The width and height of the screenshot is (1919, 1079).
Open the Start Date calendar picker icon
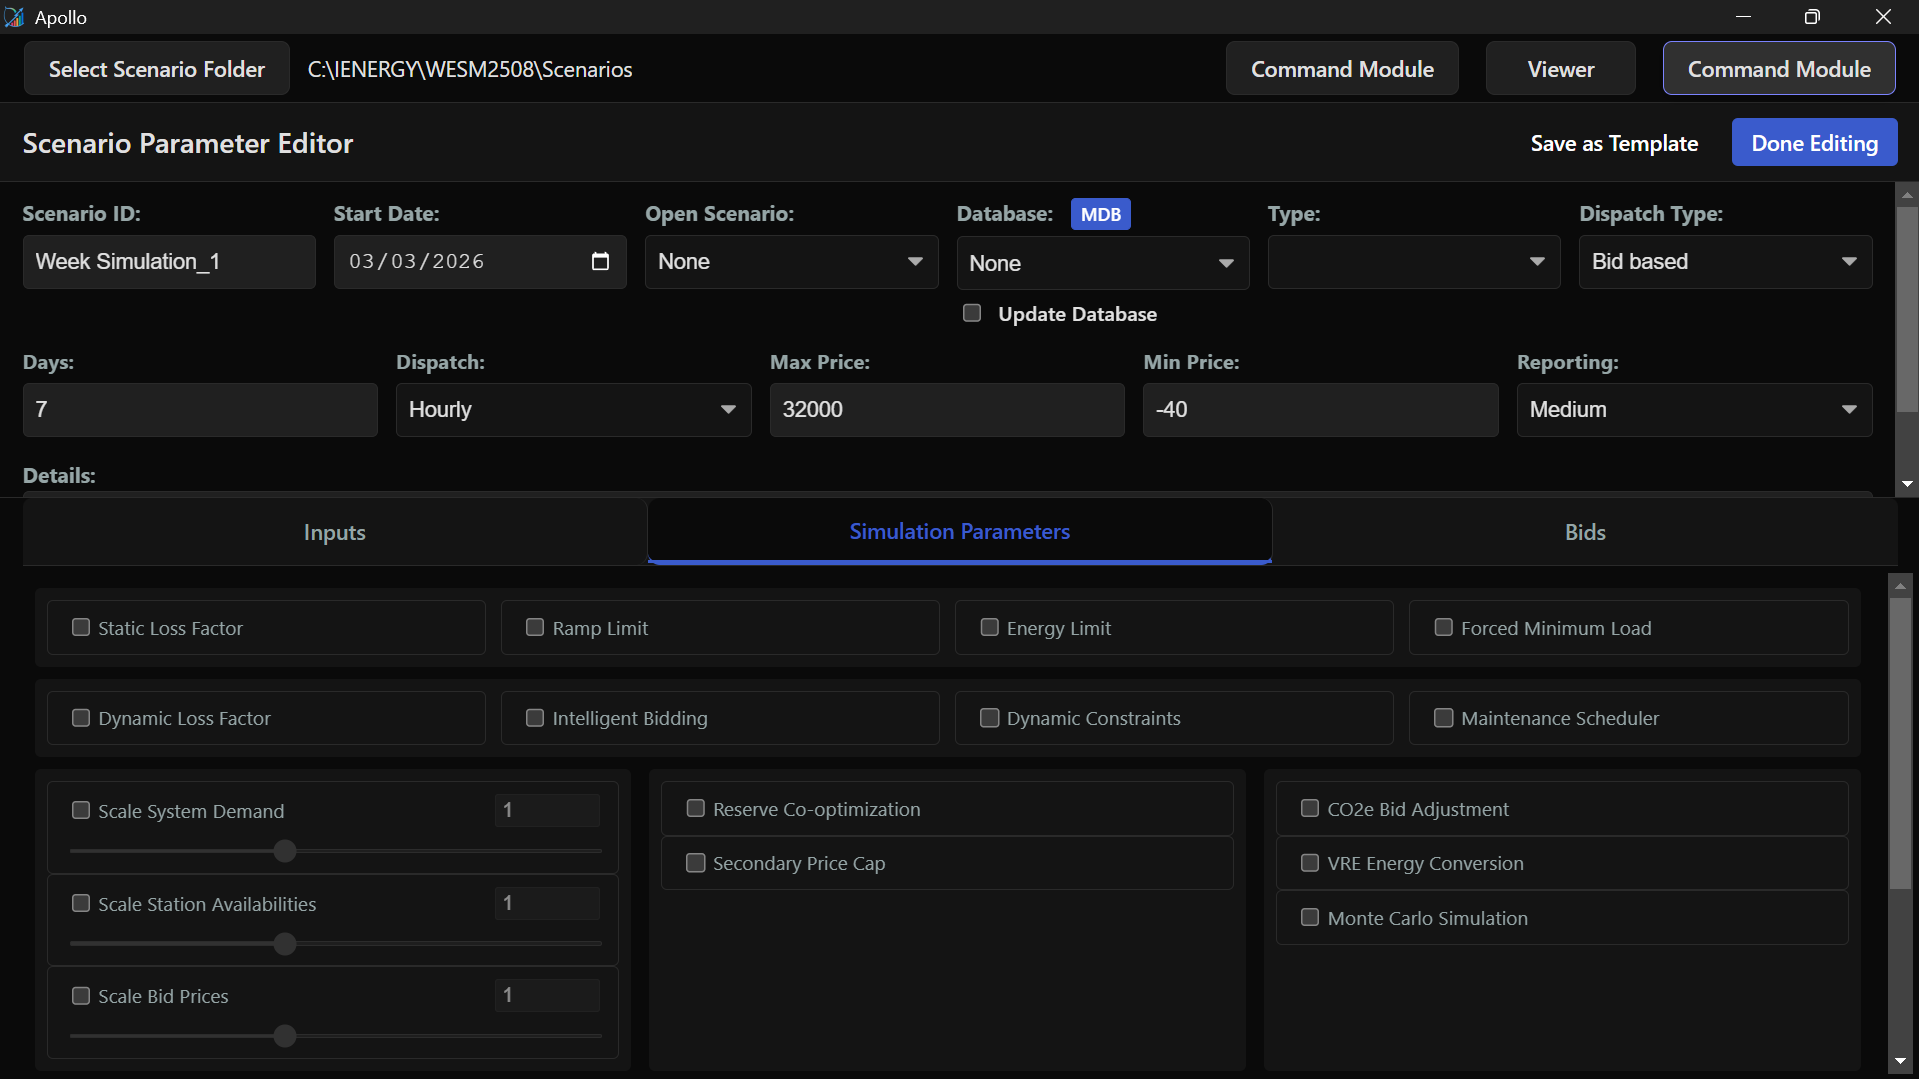[x=600, y=262]
